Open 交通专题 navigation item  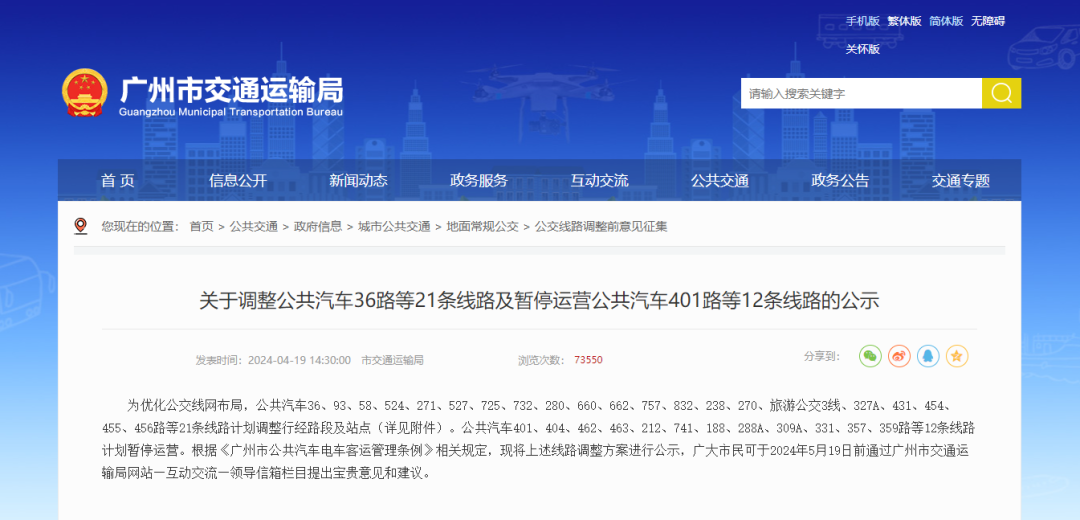(x=961, y=181)
